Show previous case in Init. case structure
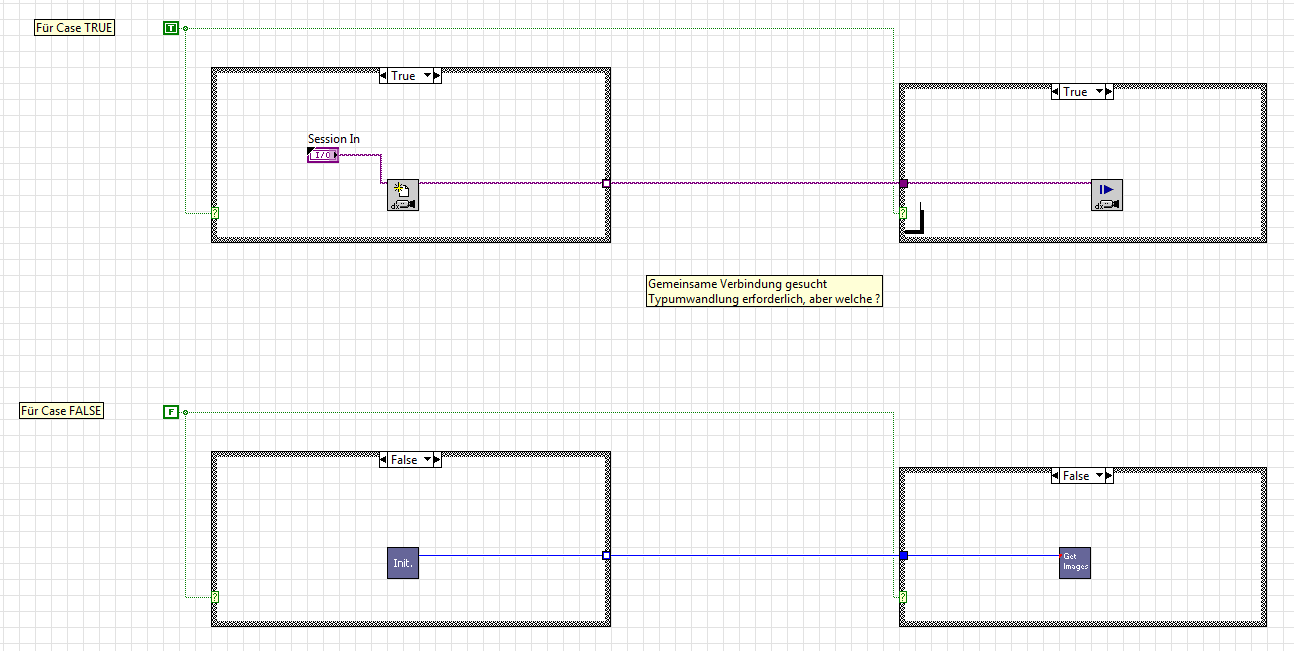 [x=384, y=460]
